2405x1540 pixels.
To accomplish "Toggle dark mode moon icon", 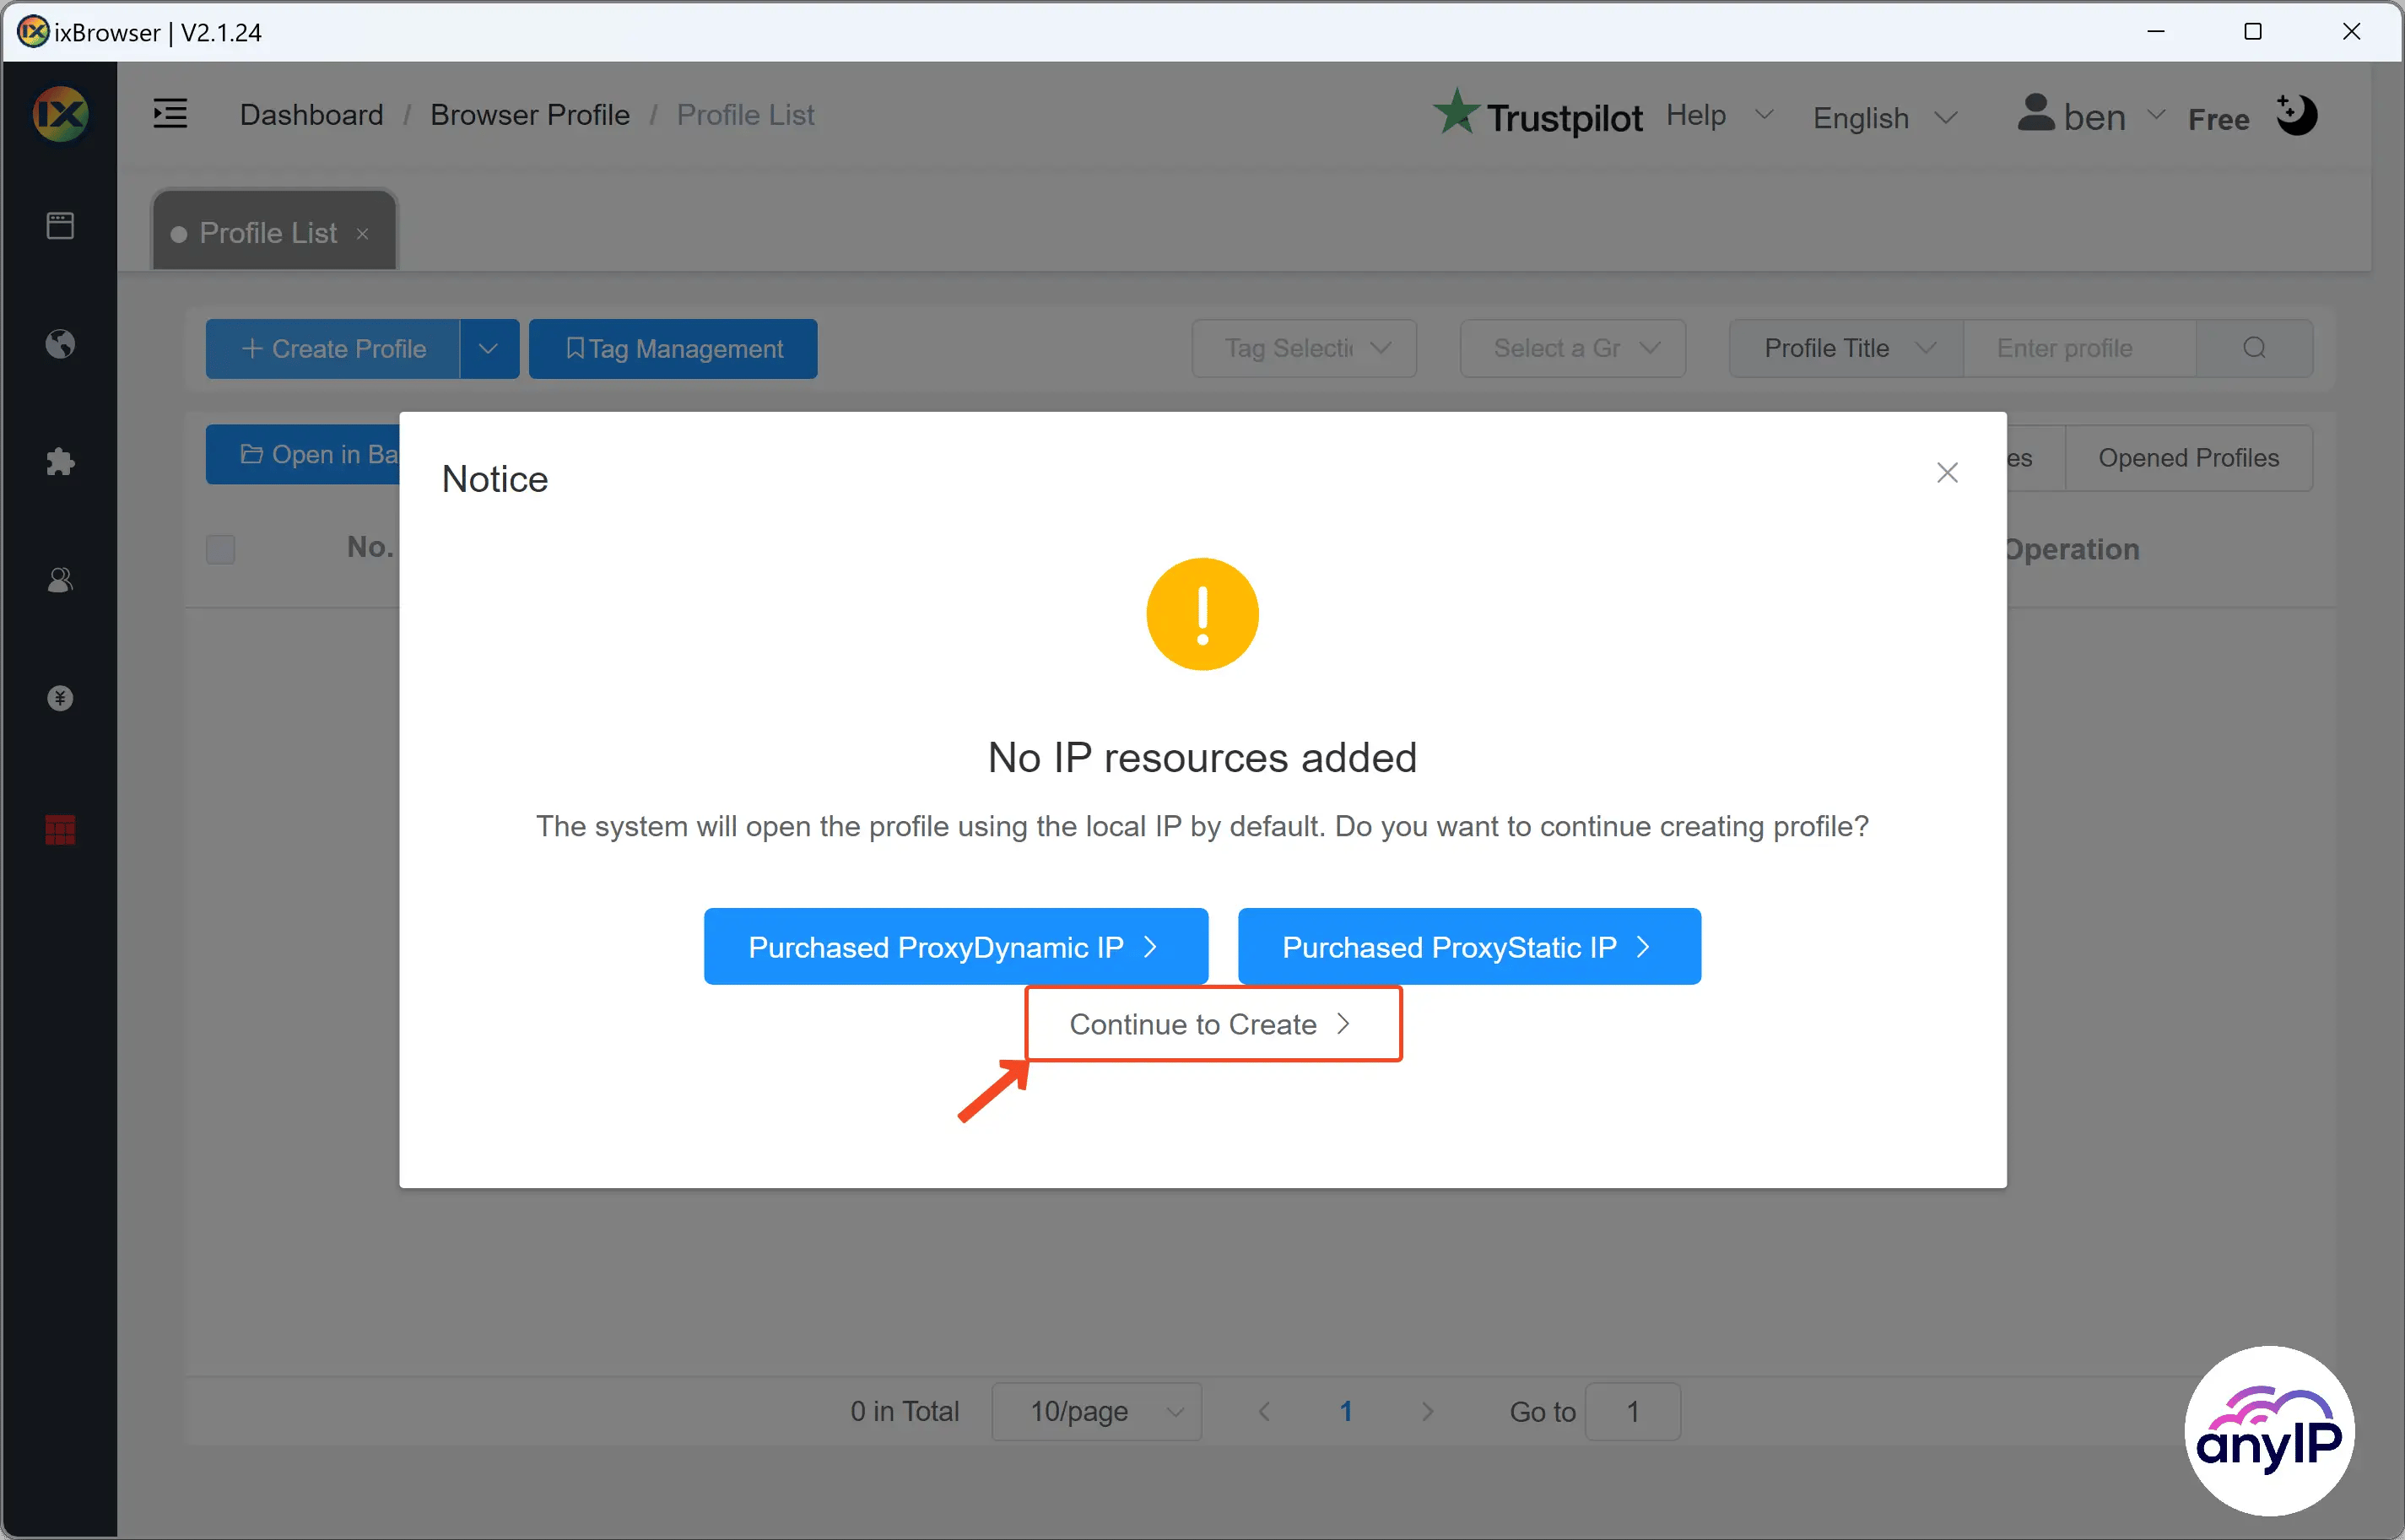I will [x=2298, y=114].
